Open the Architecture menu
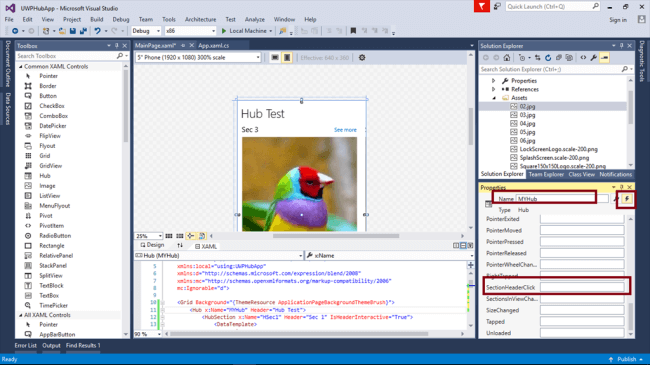 click(200, 19)
